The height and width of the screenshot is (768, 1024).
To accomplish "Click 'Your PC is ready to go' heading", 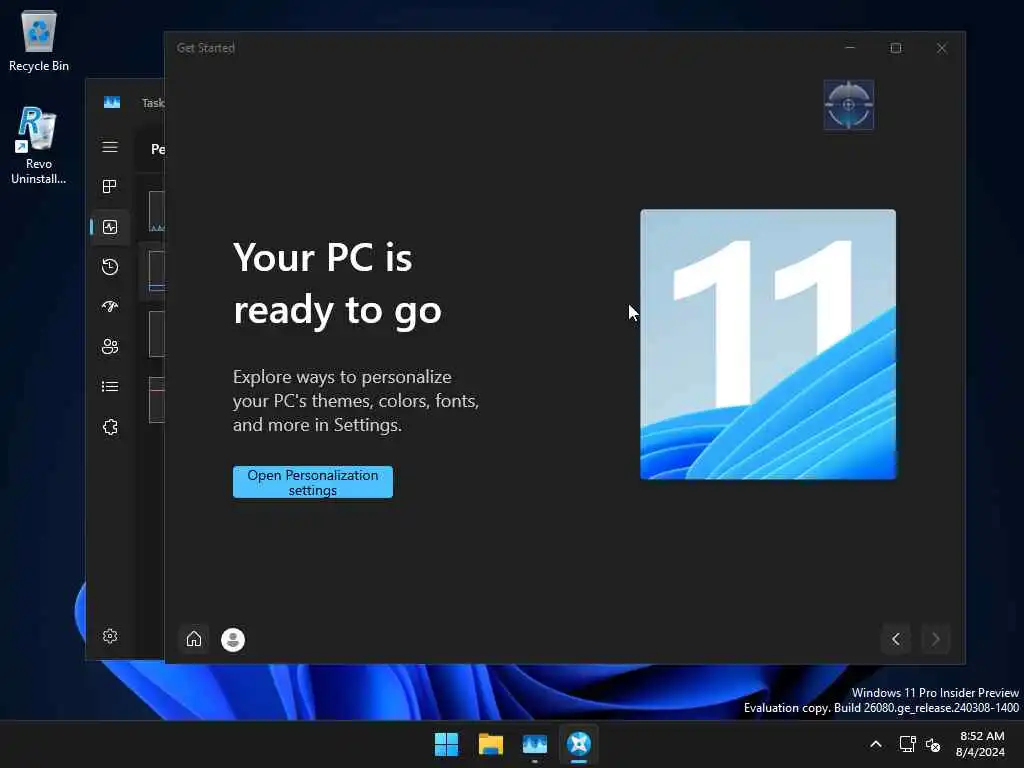I will (338, 283).
